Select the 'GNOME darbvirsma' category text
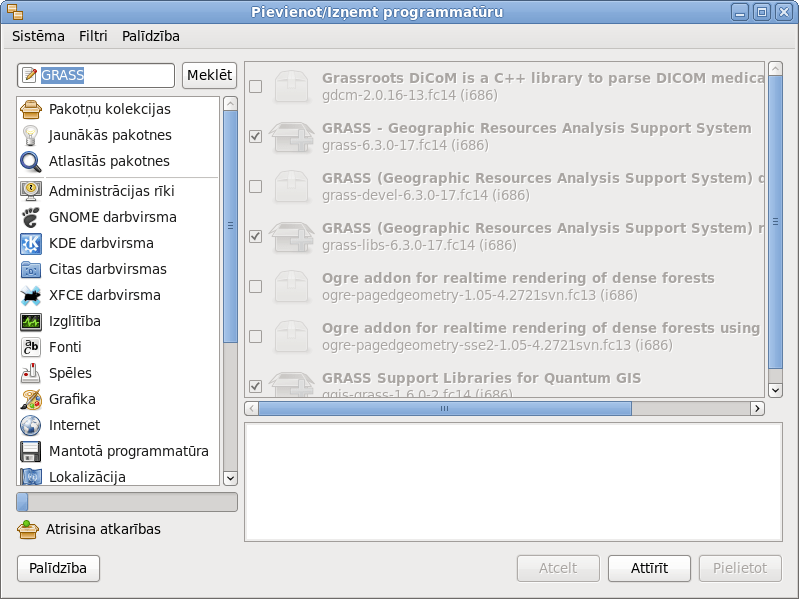 113,217
